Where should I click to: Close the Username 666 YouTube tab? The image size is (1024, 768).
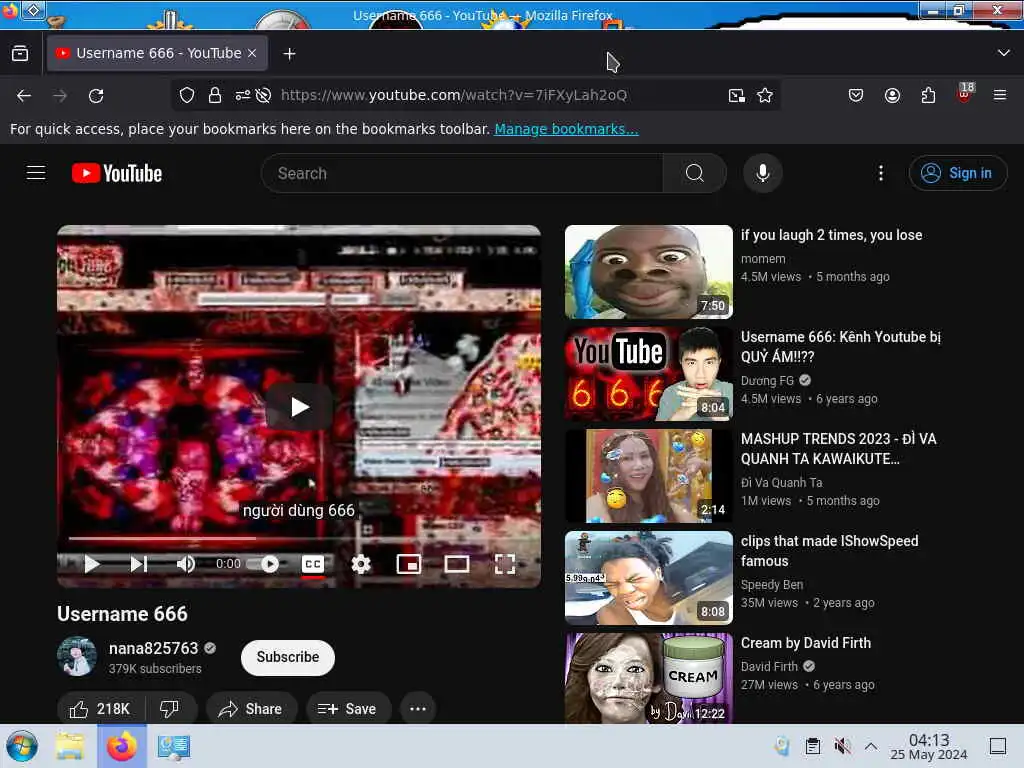pyautogui.click(x=252, y=54)
